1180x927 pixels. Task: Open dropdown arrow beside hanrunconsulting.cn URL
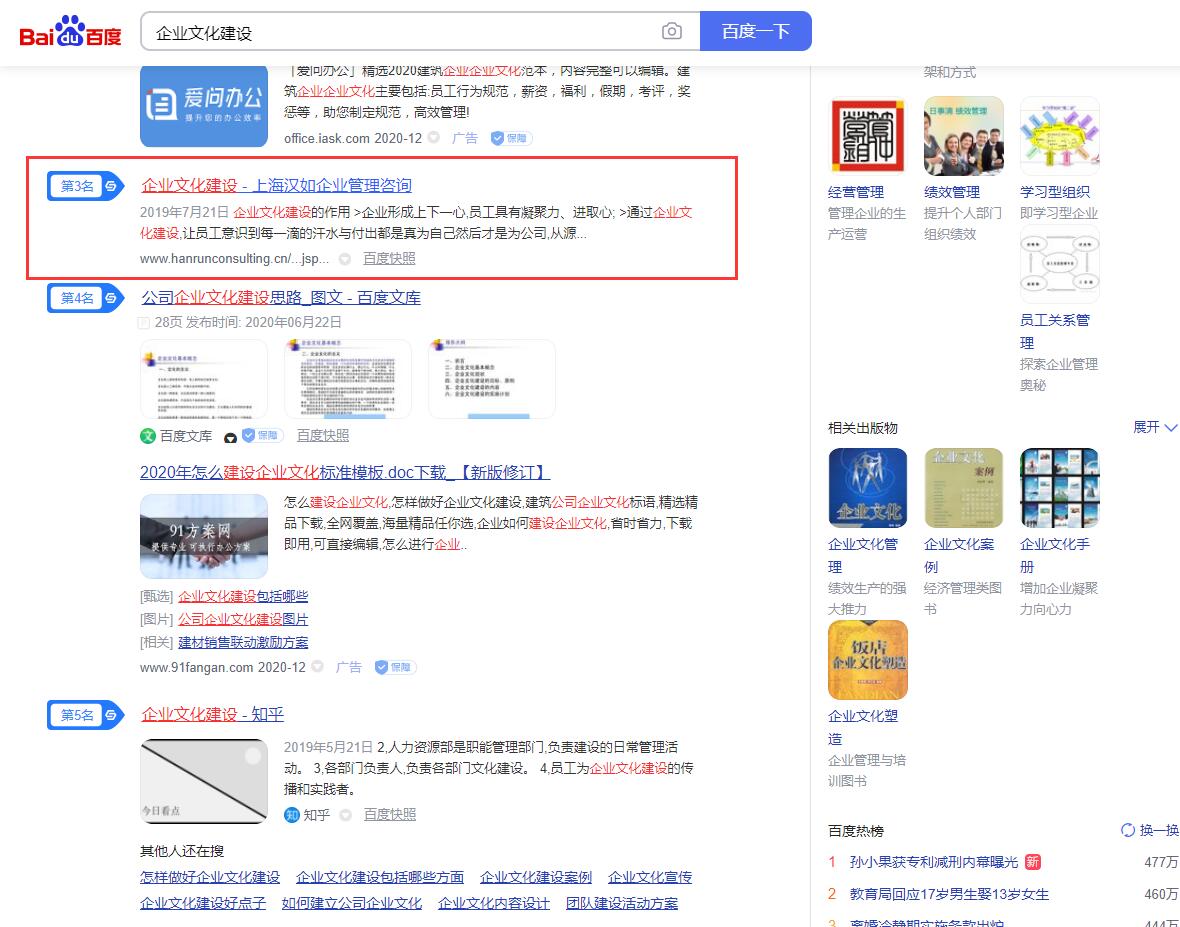pos(345,259)
